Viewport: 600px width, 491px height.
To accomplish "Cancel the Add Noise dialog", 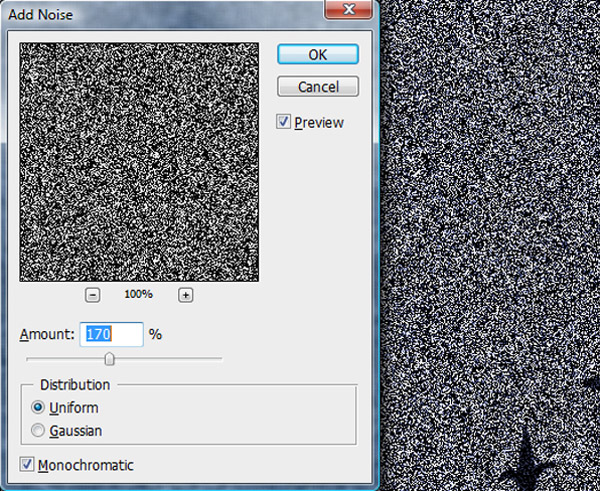I will click(318, 86).
